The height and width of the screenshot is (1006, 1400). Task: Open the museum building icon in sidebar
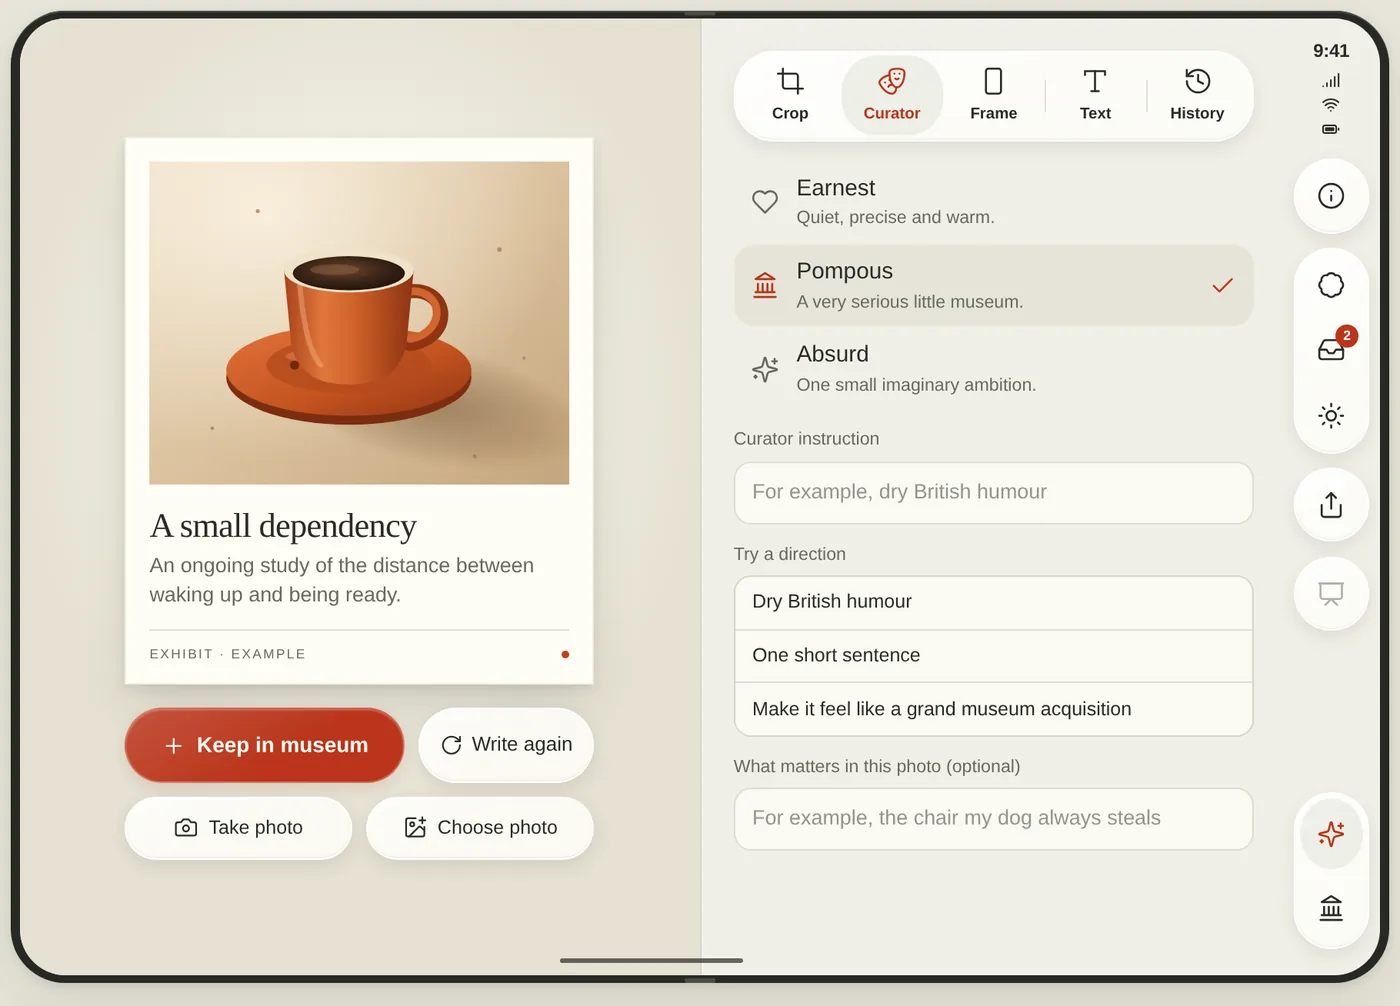(x=1331, y=907)
